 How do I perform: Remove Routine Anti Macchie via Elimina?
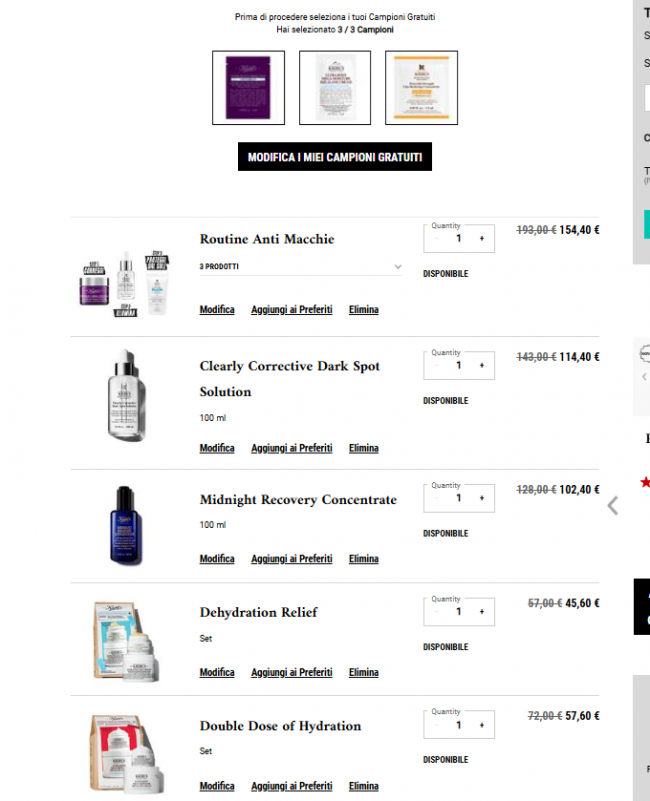363,310
